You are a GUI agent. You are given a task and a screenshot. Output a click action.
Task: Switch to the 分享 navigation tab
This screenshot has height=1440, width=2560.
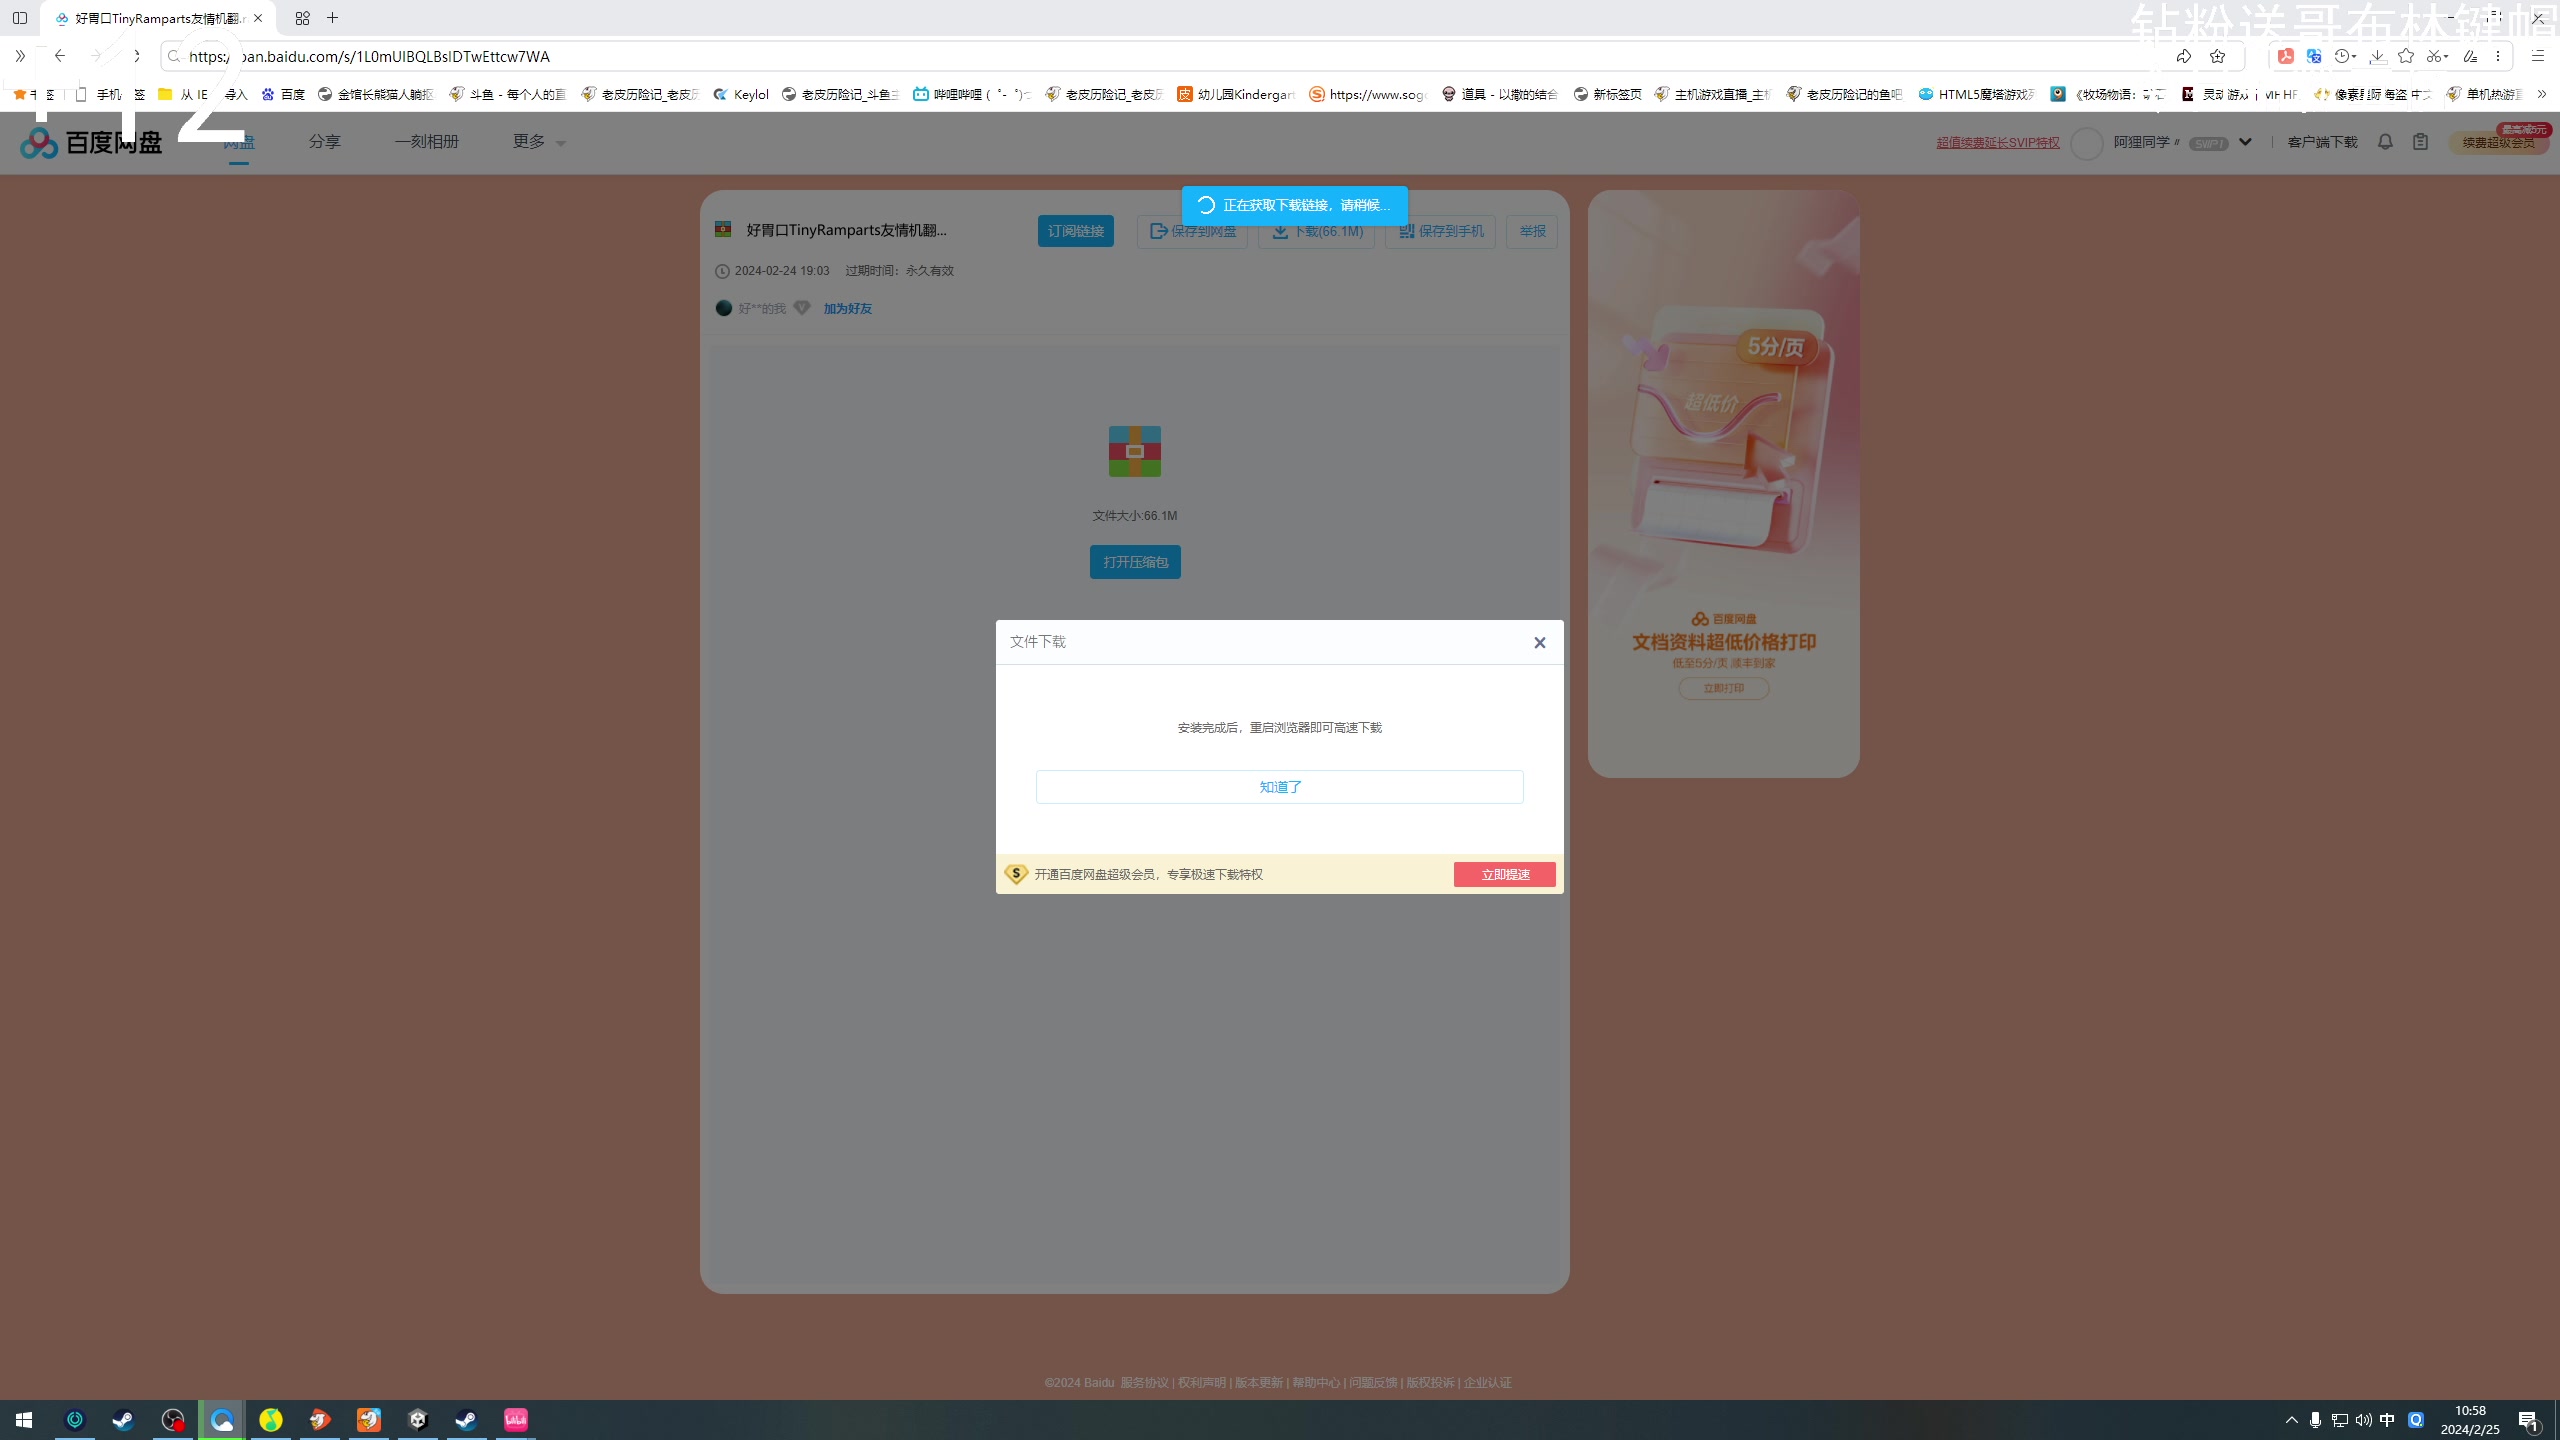[324, 142]
